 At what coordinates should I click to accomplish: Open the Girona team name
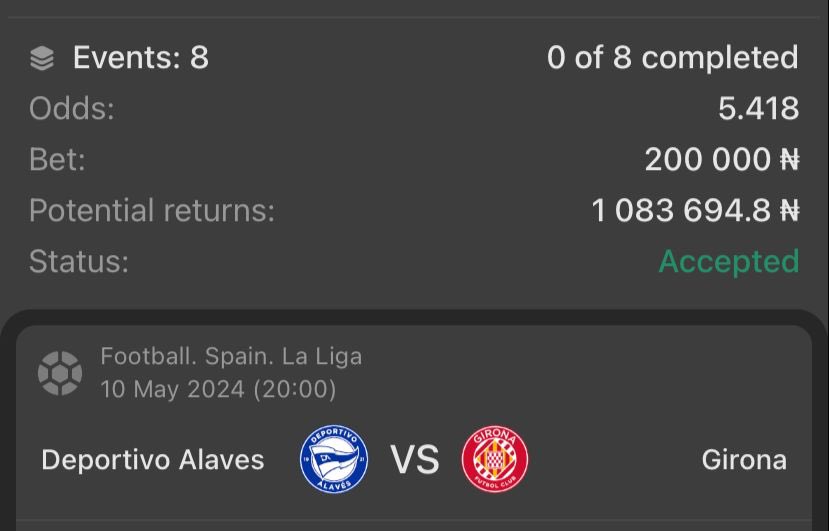coord(744,460)
